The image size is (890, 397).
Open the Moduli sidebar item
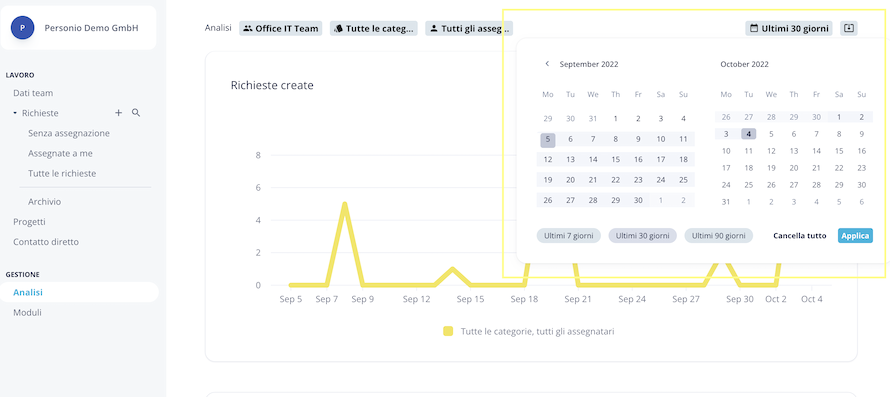[x=27, y=312]
